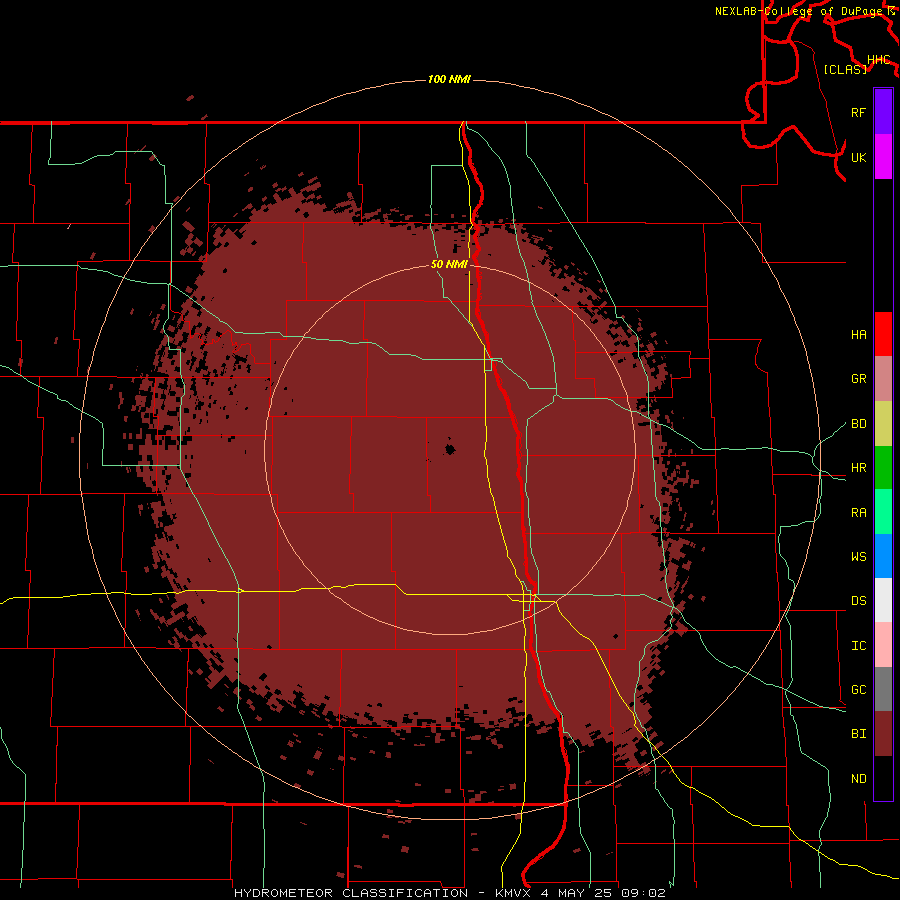Click the IC light pink legend swatch
This screenshot has height=900, width=900.
pos(883,645)
